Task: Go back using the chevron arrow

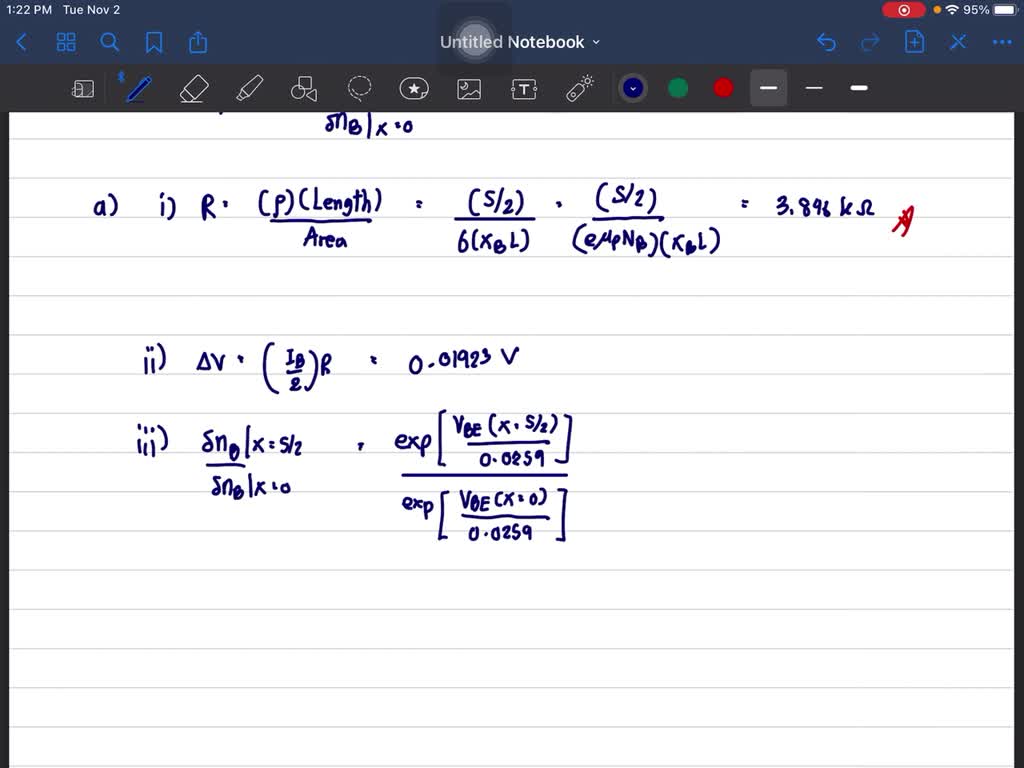Action: [x=20, y=42]
